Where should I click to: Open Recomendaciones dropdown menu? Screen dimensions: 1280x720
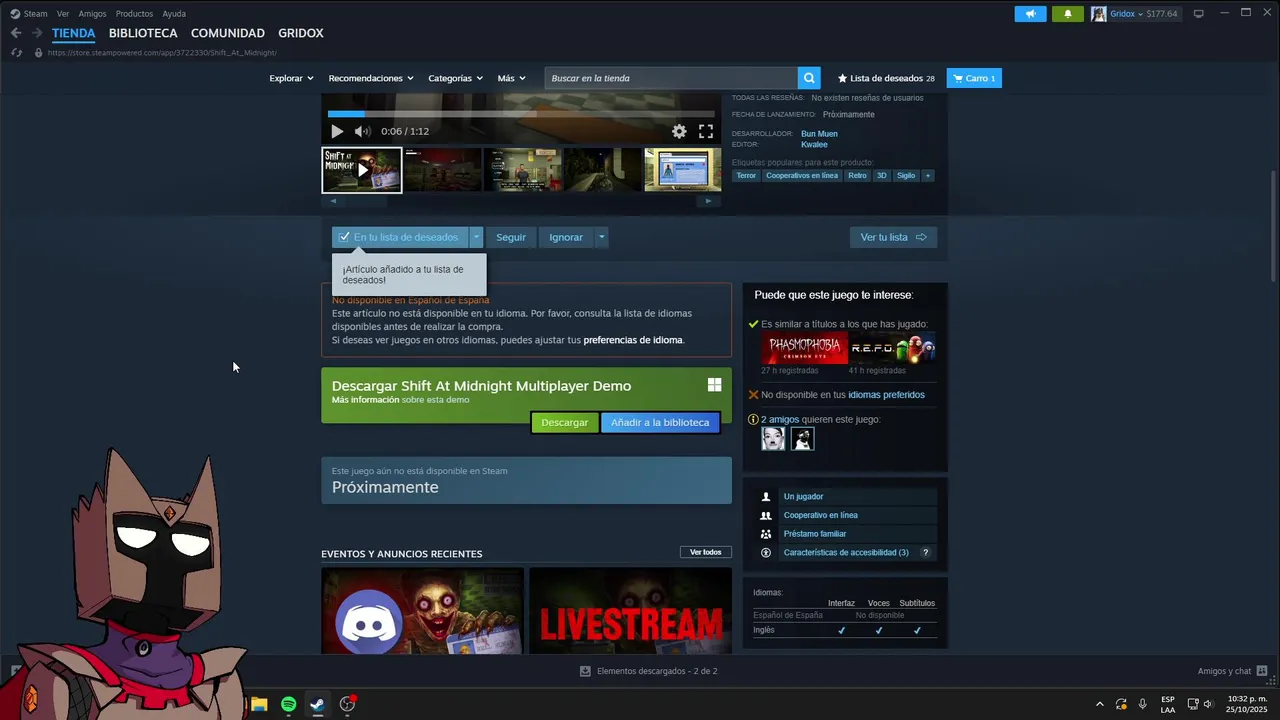pyautogui.click(x=371, y=78)
